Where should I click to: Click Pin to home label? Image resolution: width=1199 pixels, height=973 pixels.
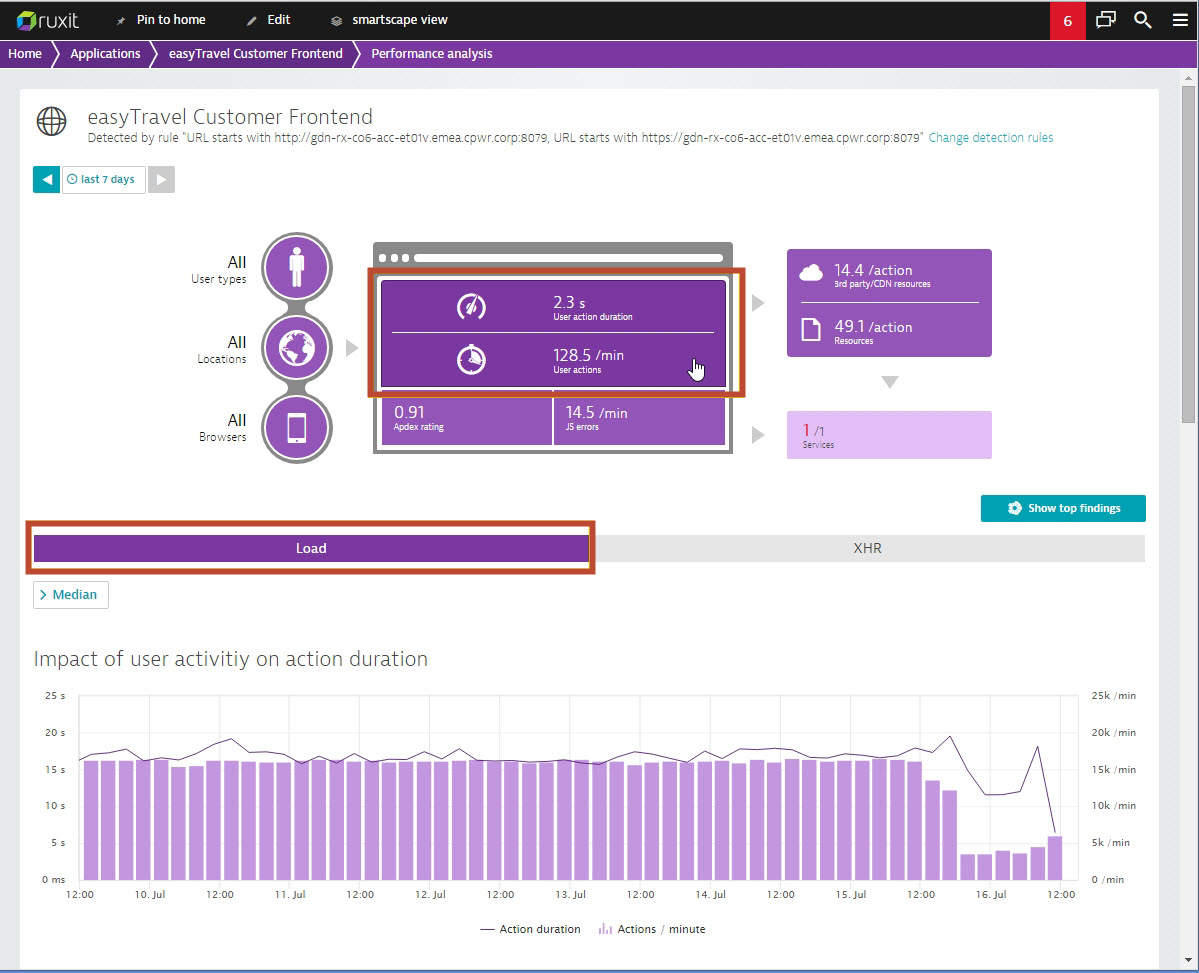point(171,20)
